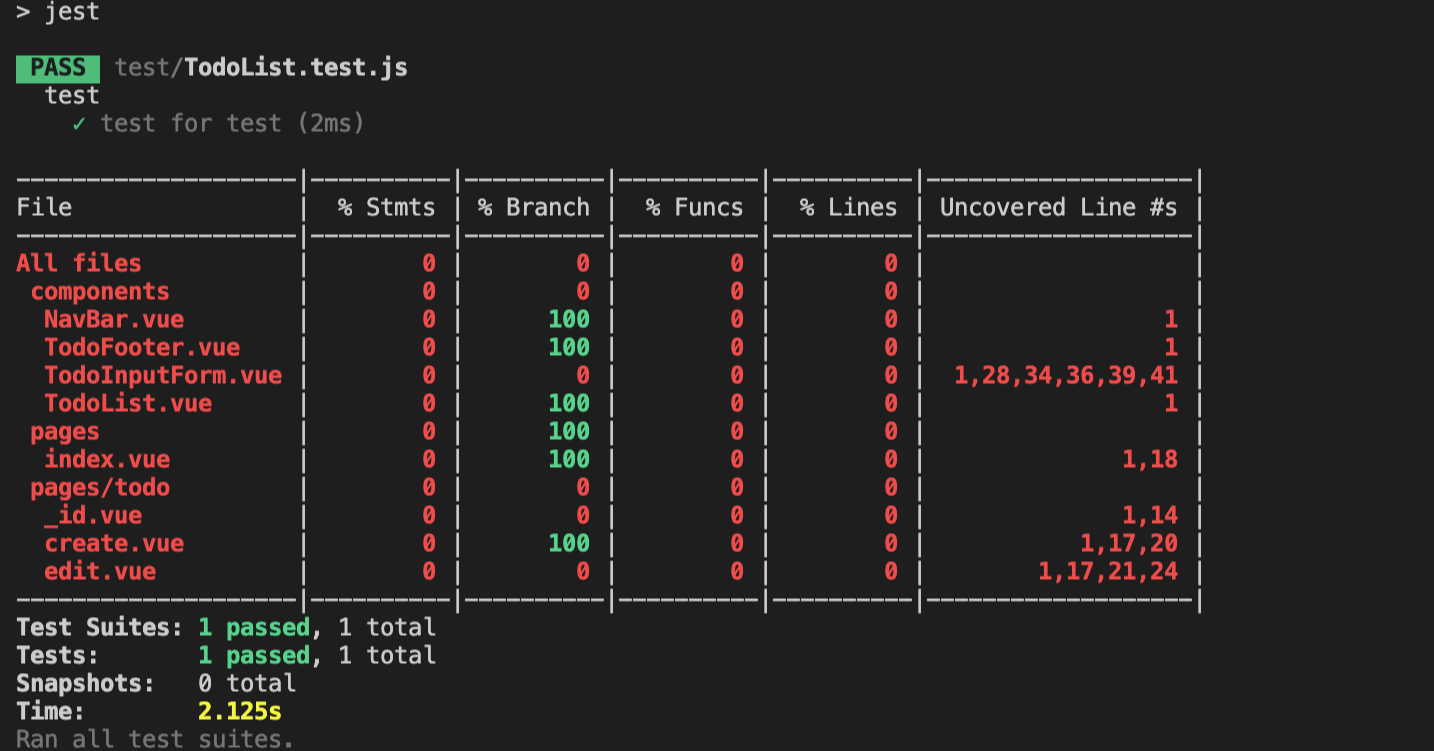Select the 'pages/todo' directory row label
This screenshot has height=751, width=1434.
pos(100,488)
